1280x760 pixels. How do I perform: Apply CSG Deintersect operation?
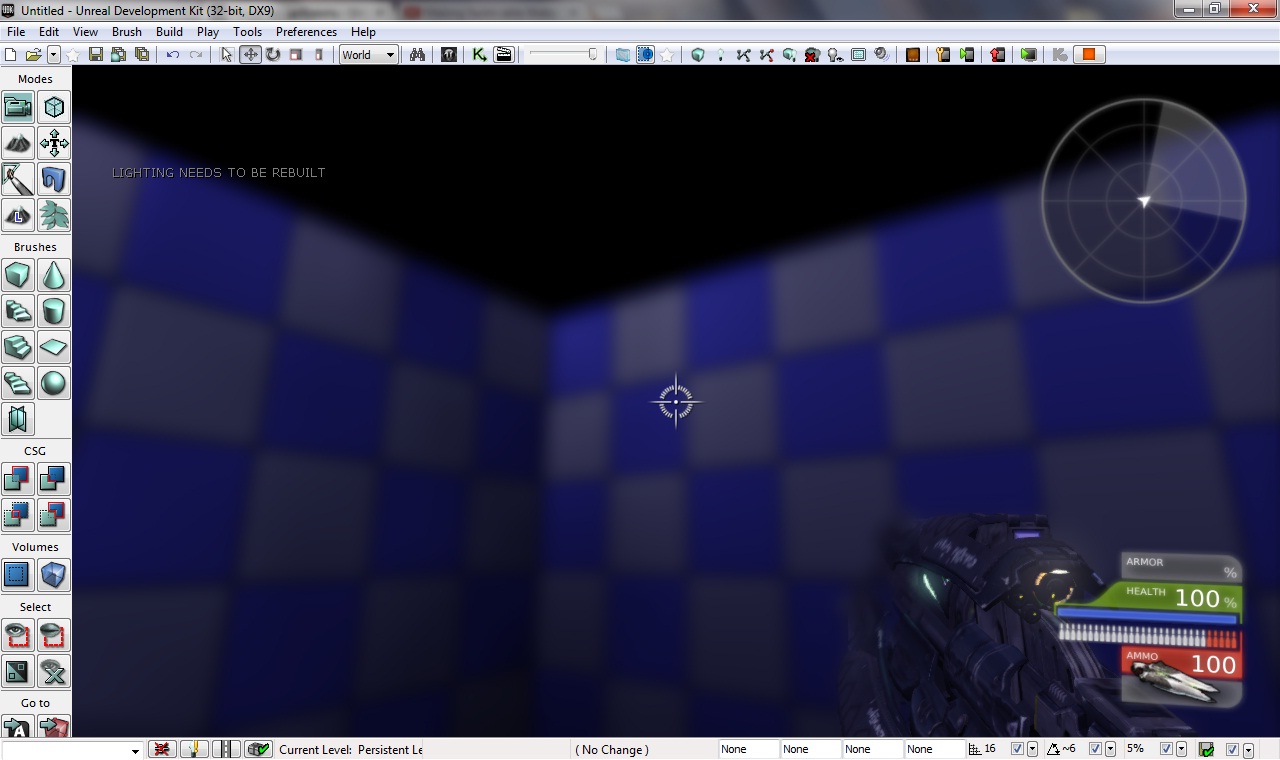[54, 515]
